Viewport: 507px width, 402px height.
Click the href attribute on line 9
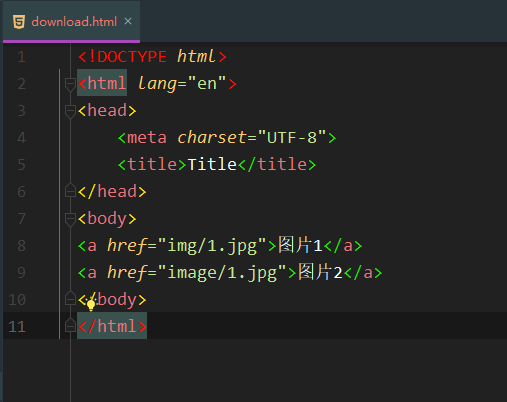127,272
